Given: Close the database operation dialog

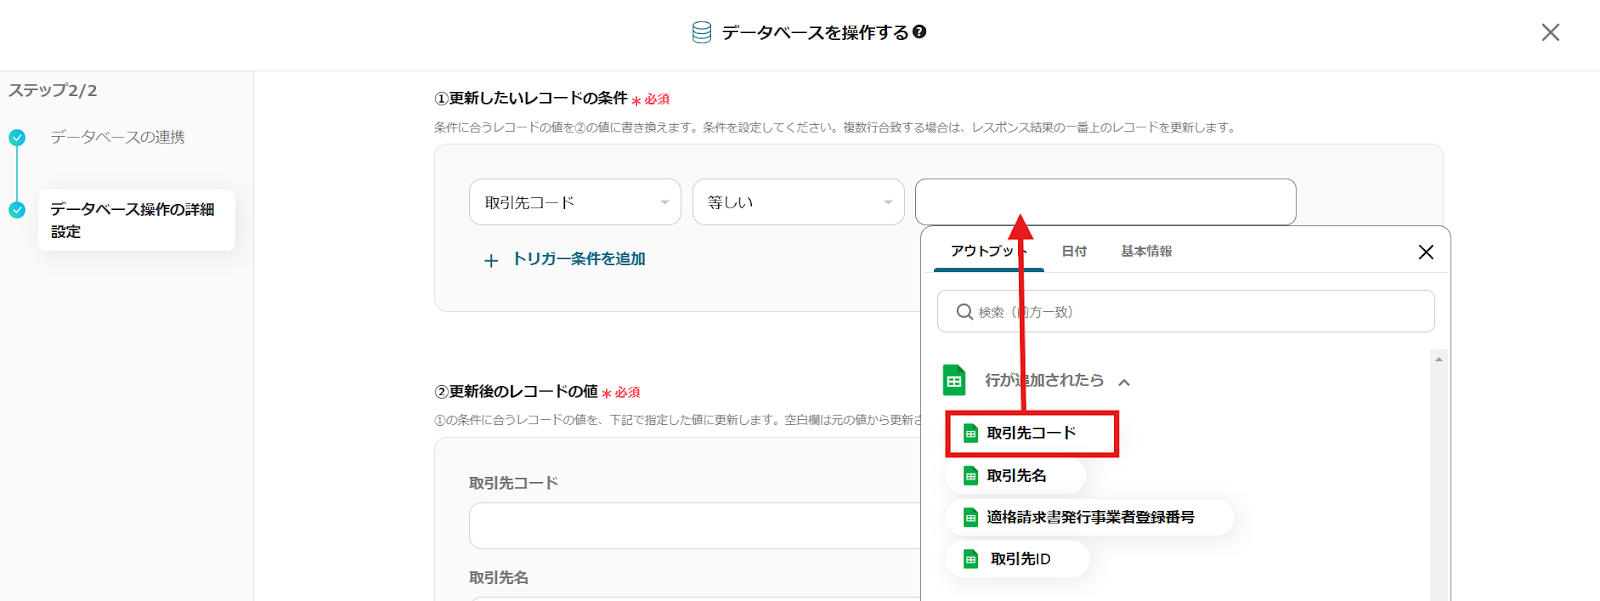Looking at the screenshot, I should click(1550, 33).
